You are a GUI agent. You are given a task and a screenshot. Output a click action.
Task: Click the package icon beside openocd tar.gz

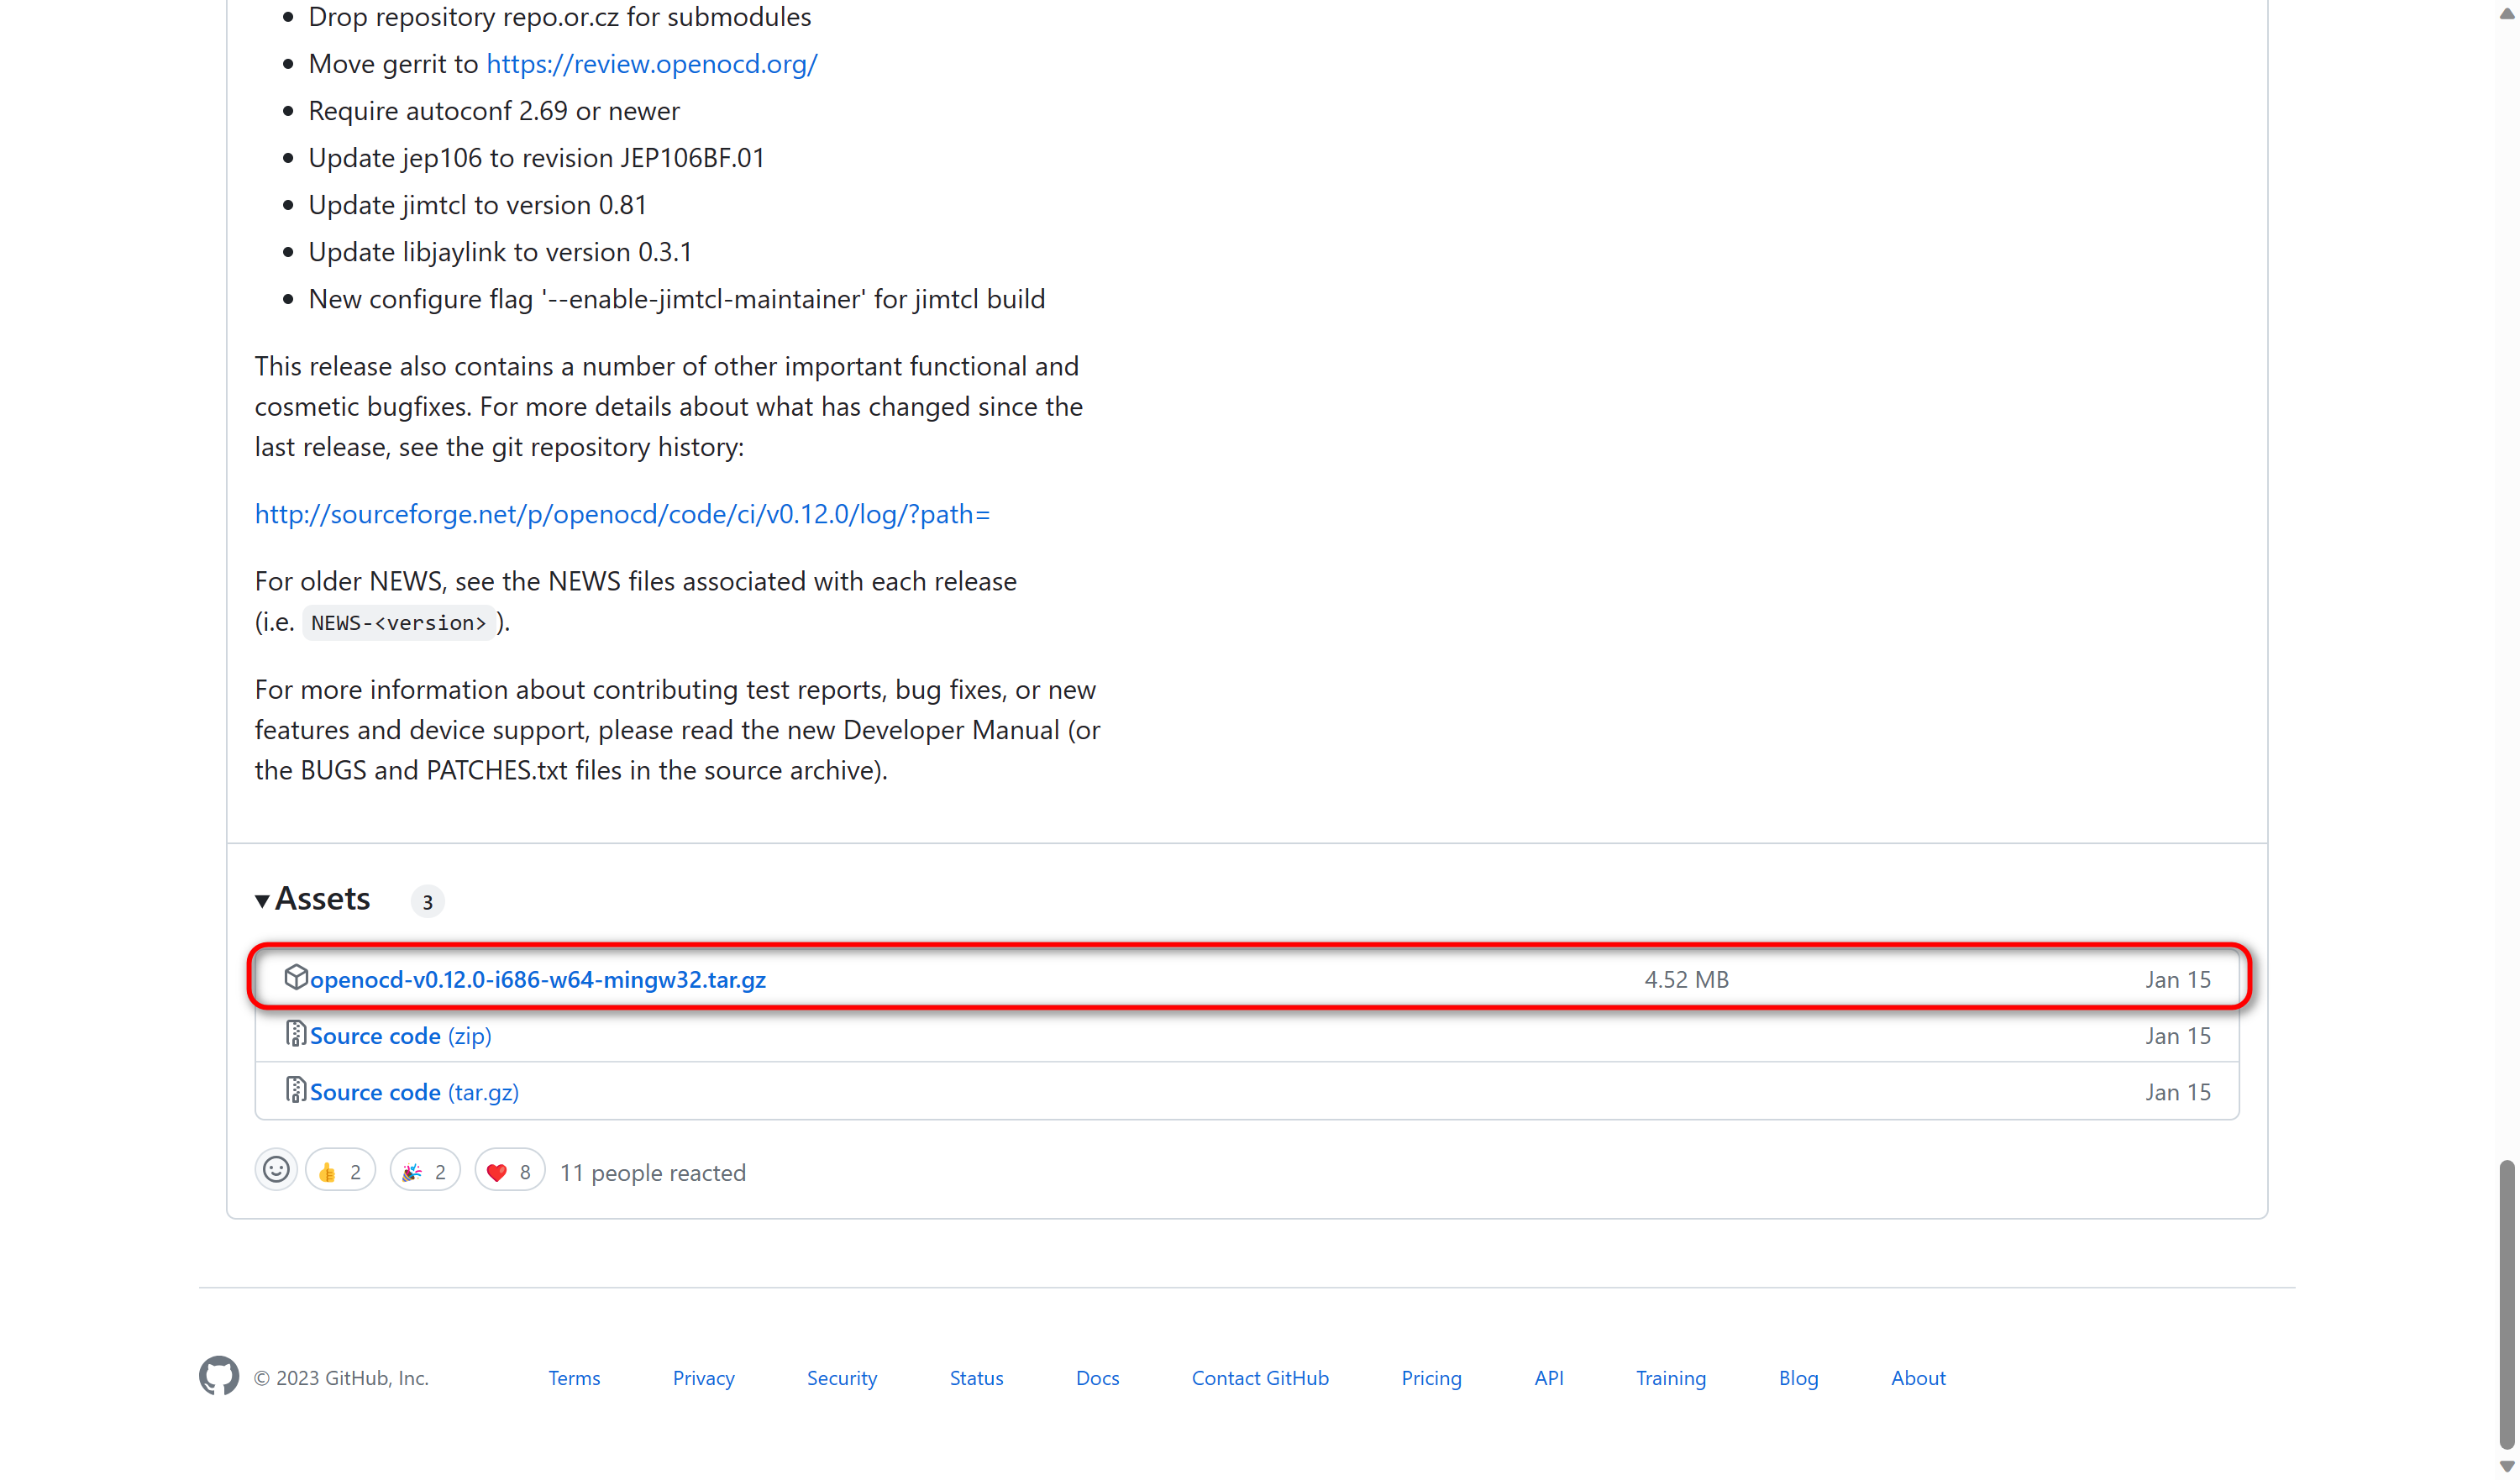coord(295,977)
